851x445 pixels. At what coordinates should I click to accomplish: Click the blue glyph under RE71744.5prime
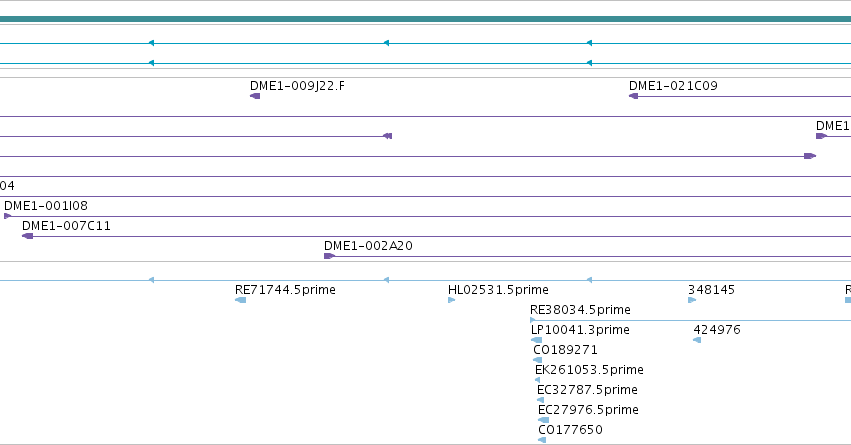tap(240, 300)
